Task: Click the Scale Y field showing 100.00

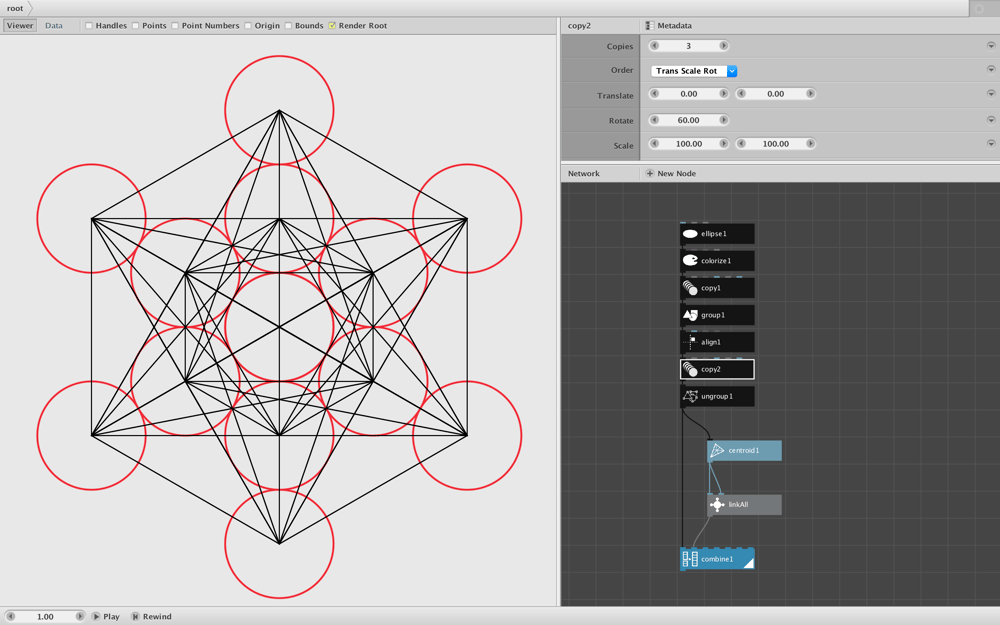Action: pos(775,143)
